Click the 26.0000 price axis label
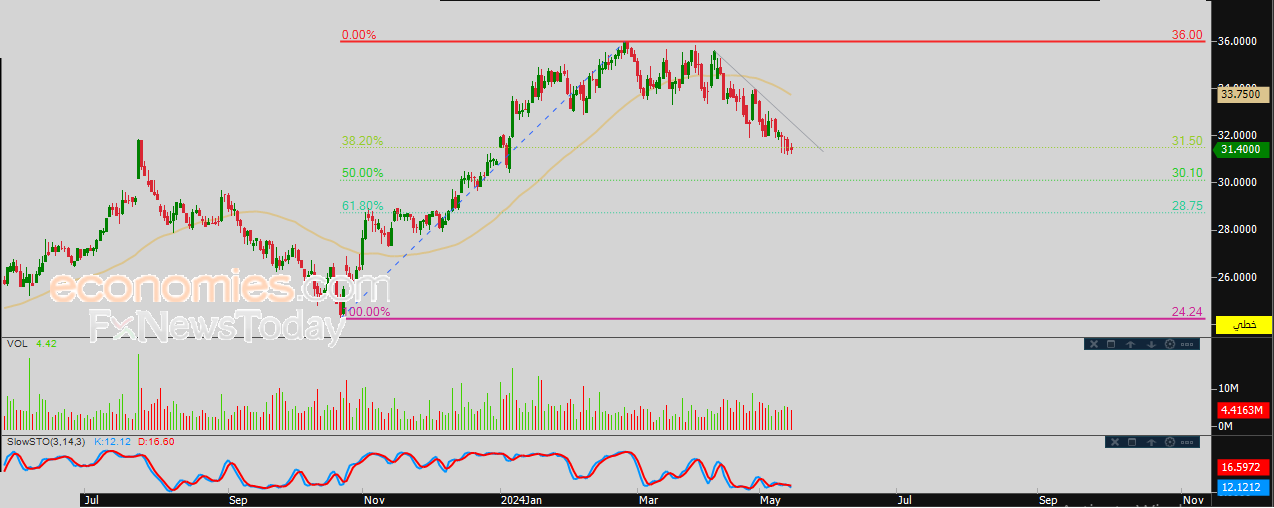The width and height of the screenshot is (1274, 508). coord(1236,277)
